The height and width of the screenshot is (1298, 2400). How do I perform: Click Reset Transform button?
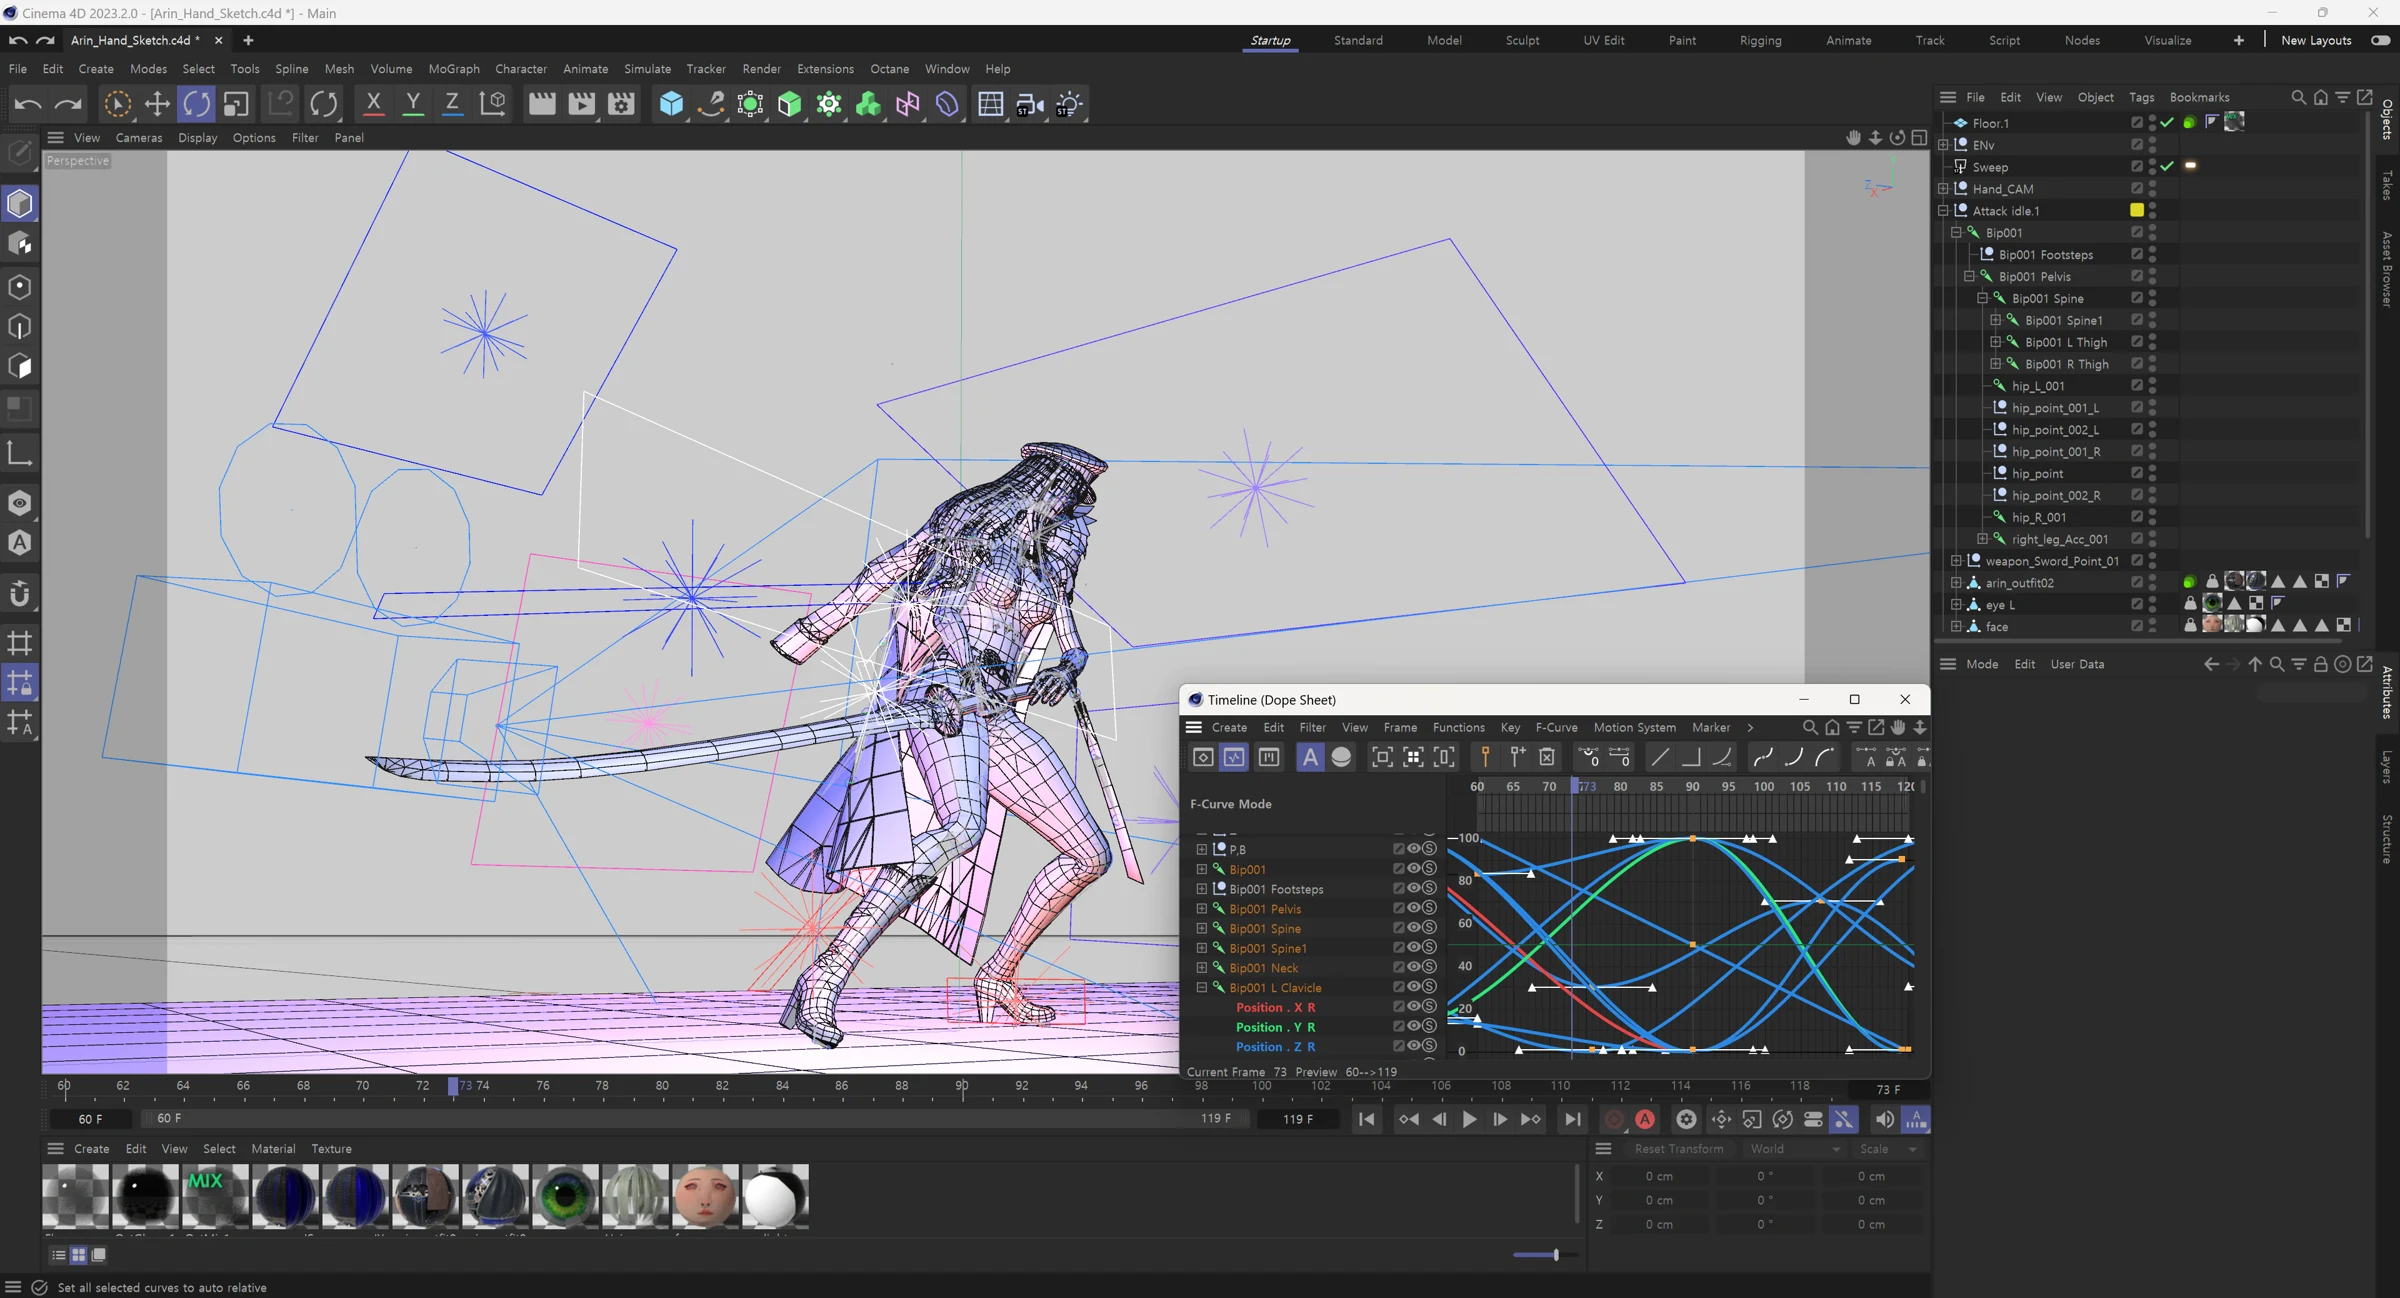pos(1678,1149)
